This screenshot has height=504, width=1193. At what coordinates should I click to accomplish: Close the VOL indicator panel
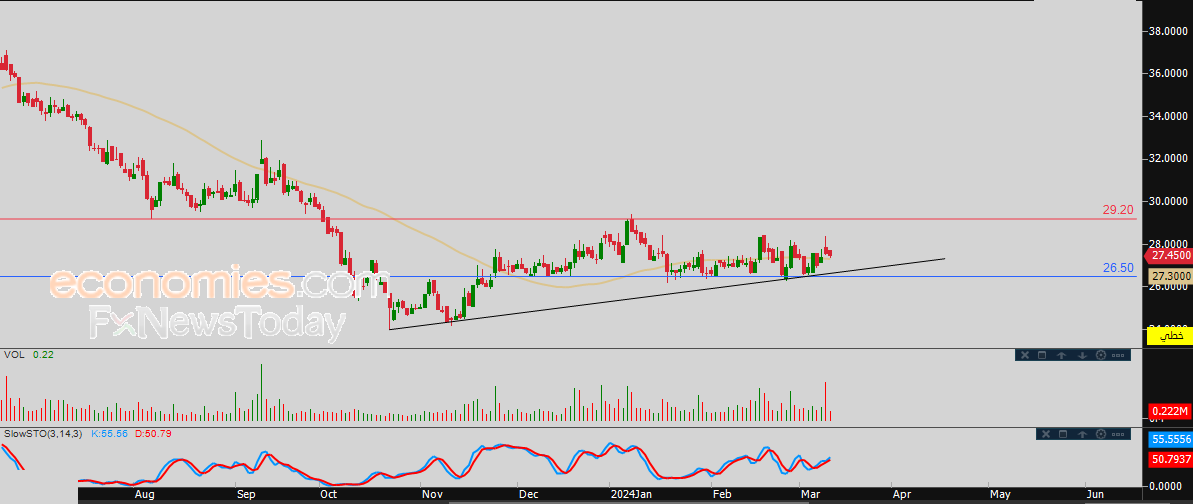click(1025, 355)
